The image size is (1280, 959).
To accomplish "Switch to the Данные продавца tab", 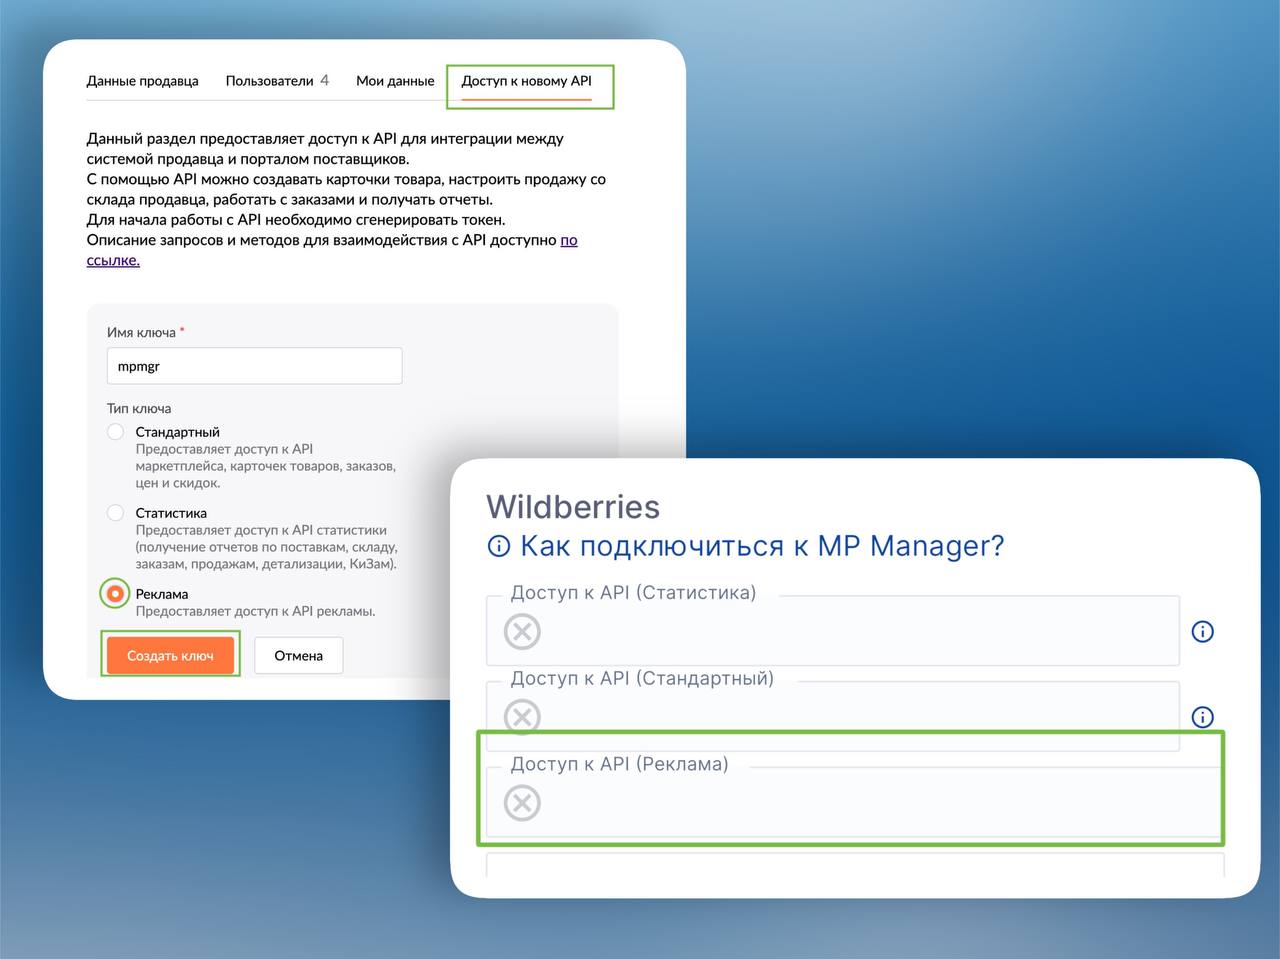I will coord(142,81).
